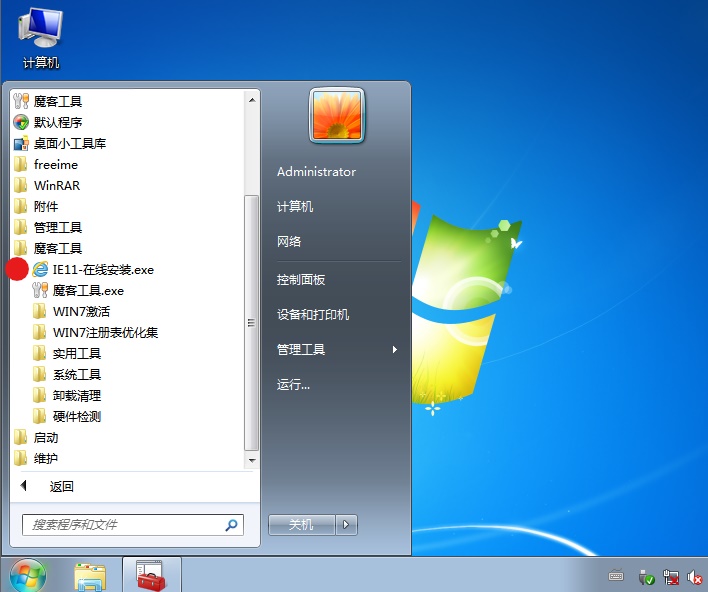The image size is (708, 592).
Task: Click the programs list scroll up arrow
Action: 252,100
